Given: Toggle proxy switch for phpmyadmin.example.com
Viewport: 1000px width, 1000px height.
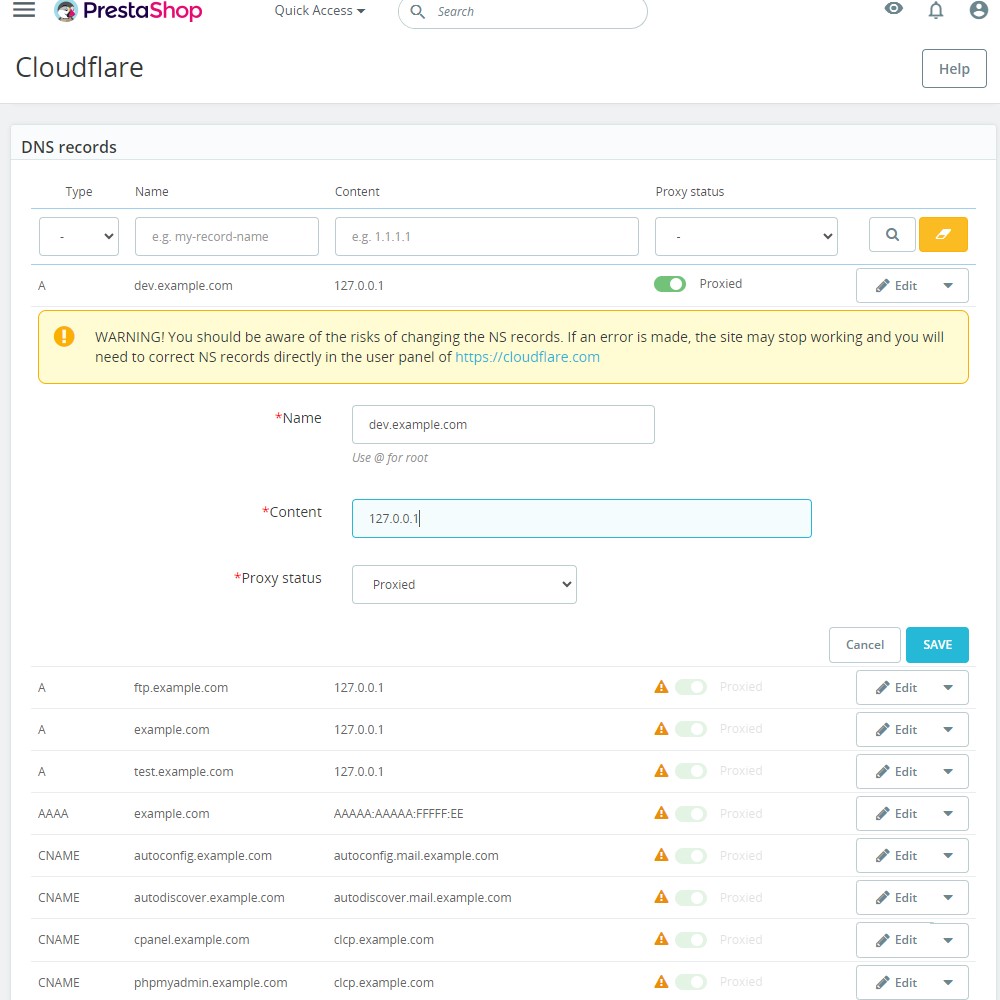Looking at the screenshot, I should 691,982.
